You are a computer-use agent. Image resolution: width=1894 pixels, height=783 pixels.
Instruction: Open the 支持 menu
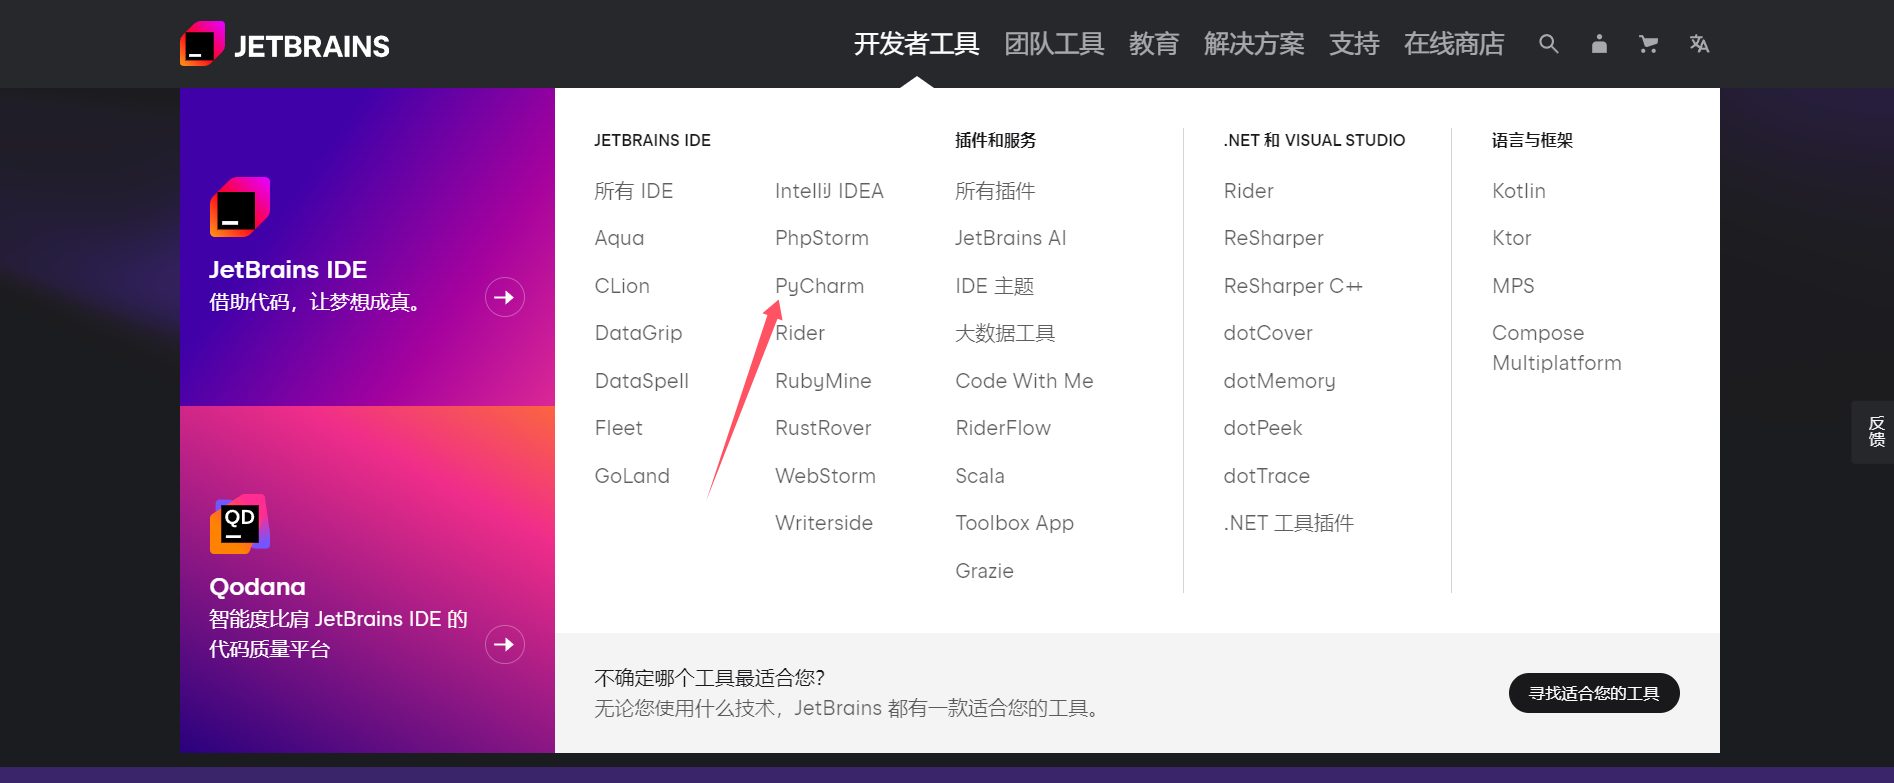[1354, 44]
